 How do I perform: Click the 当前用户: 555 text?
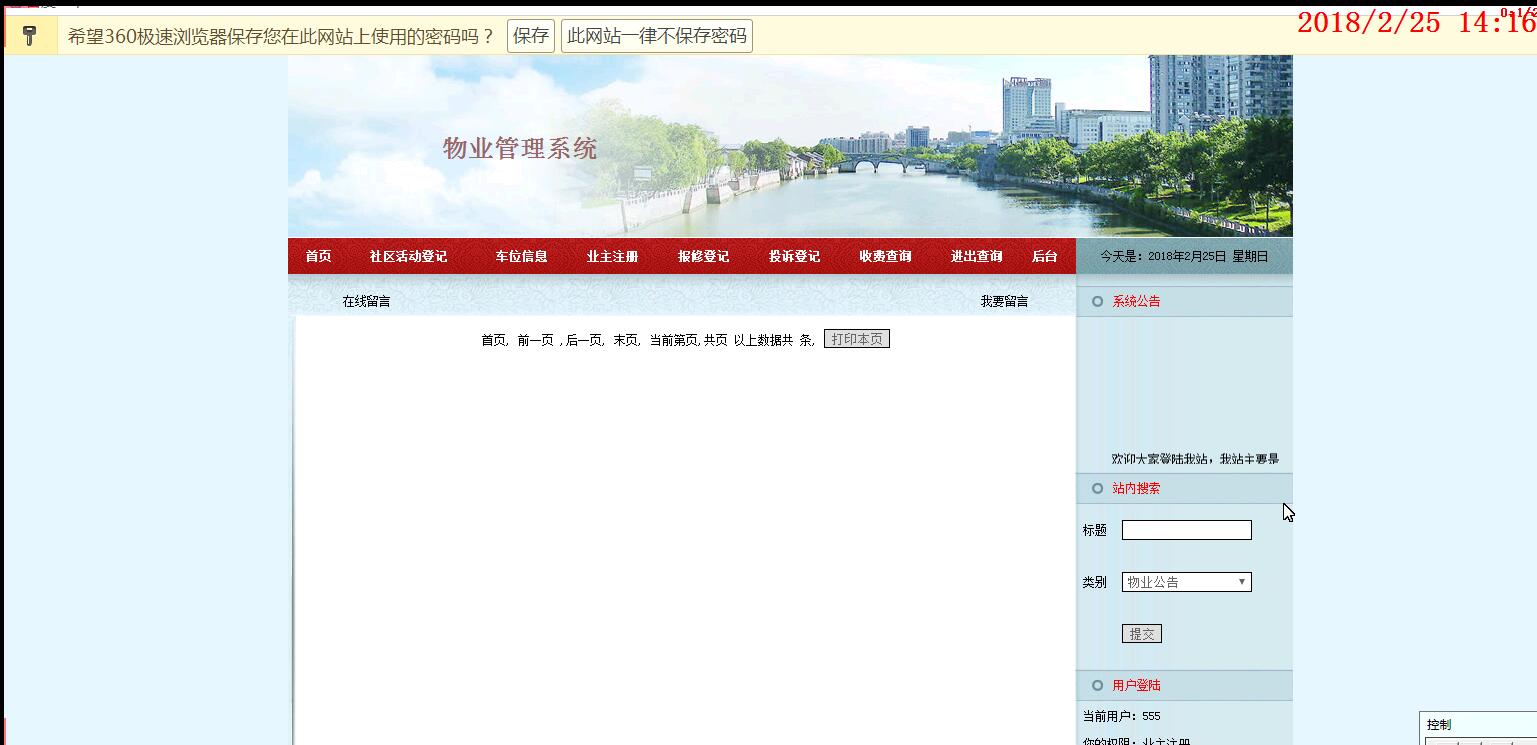pyautogui.click(x=1121, y=716)
